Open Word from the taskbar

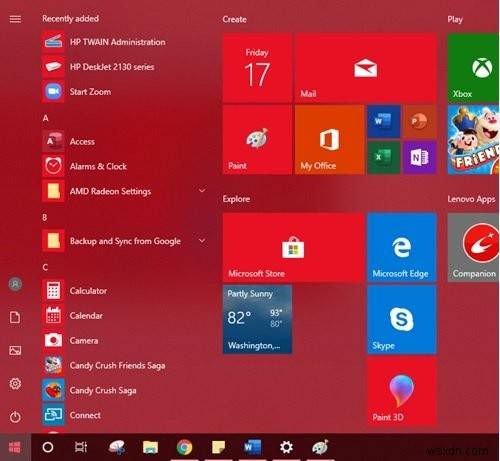click(x=253, y=447)
